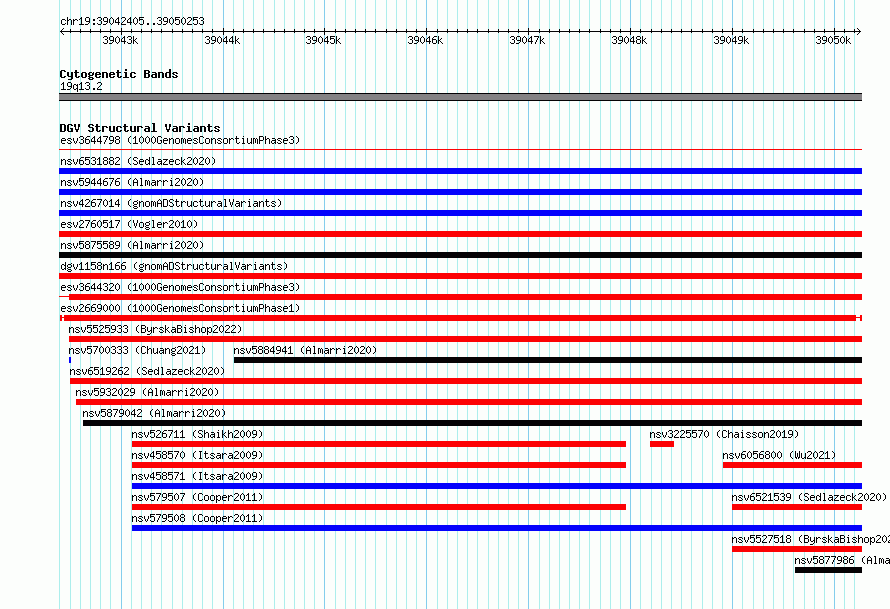Open the nsv458571 (Itsara2009) label
Screen dimensions: 890x609
click(197, 476)
